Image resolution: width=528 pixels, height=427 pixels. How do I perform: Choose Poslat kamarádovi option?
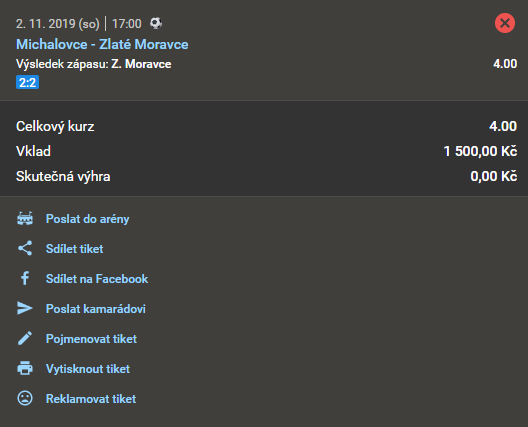96,309
